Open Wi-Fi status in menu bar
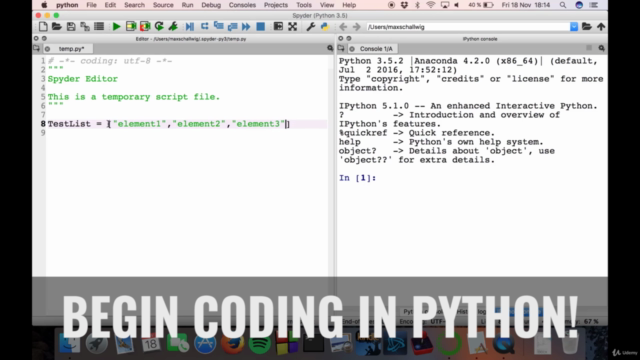This screenshot has height=360, width=640. (430, 5)
